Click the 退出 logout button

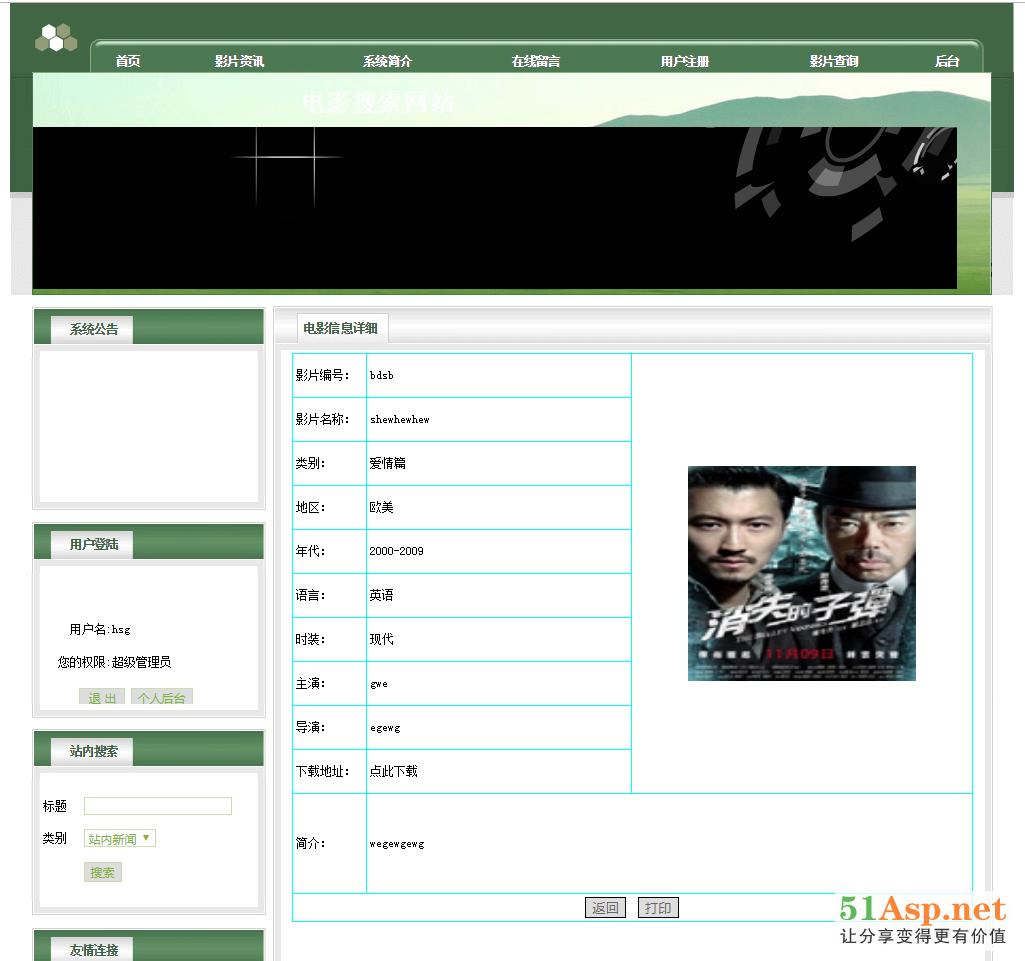pyautogui.click(x=102, y=697)
